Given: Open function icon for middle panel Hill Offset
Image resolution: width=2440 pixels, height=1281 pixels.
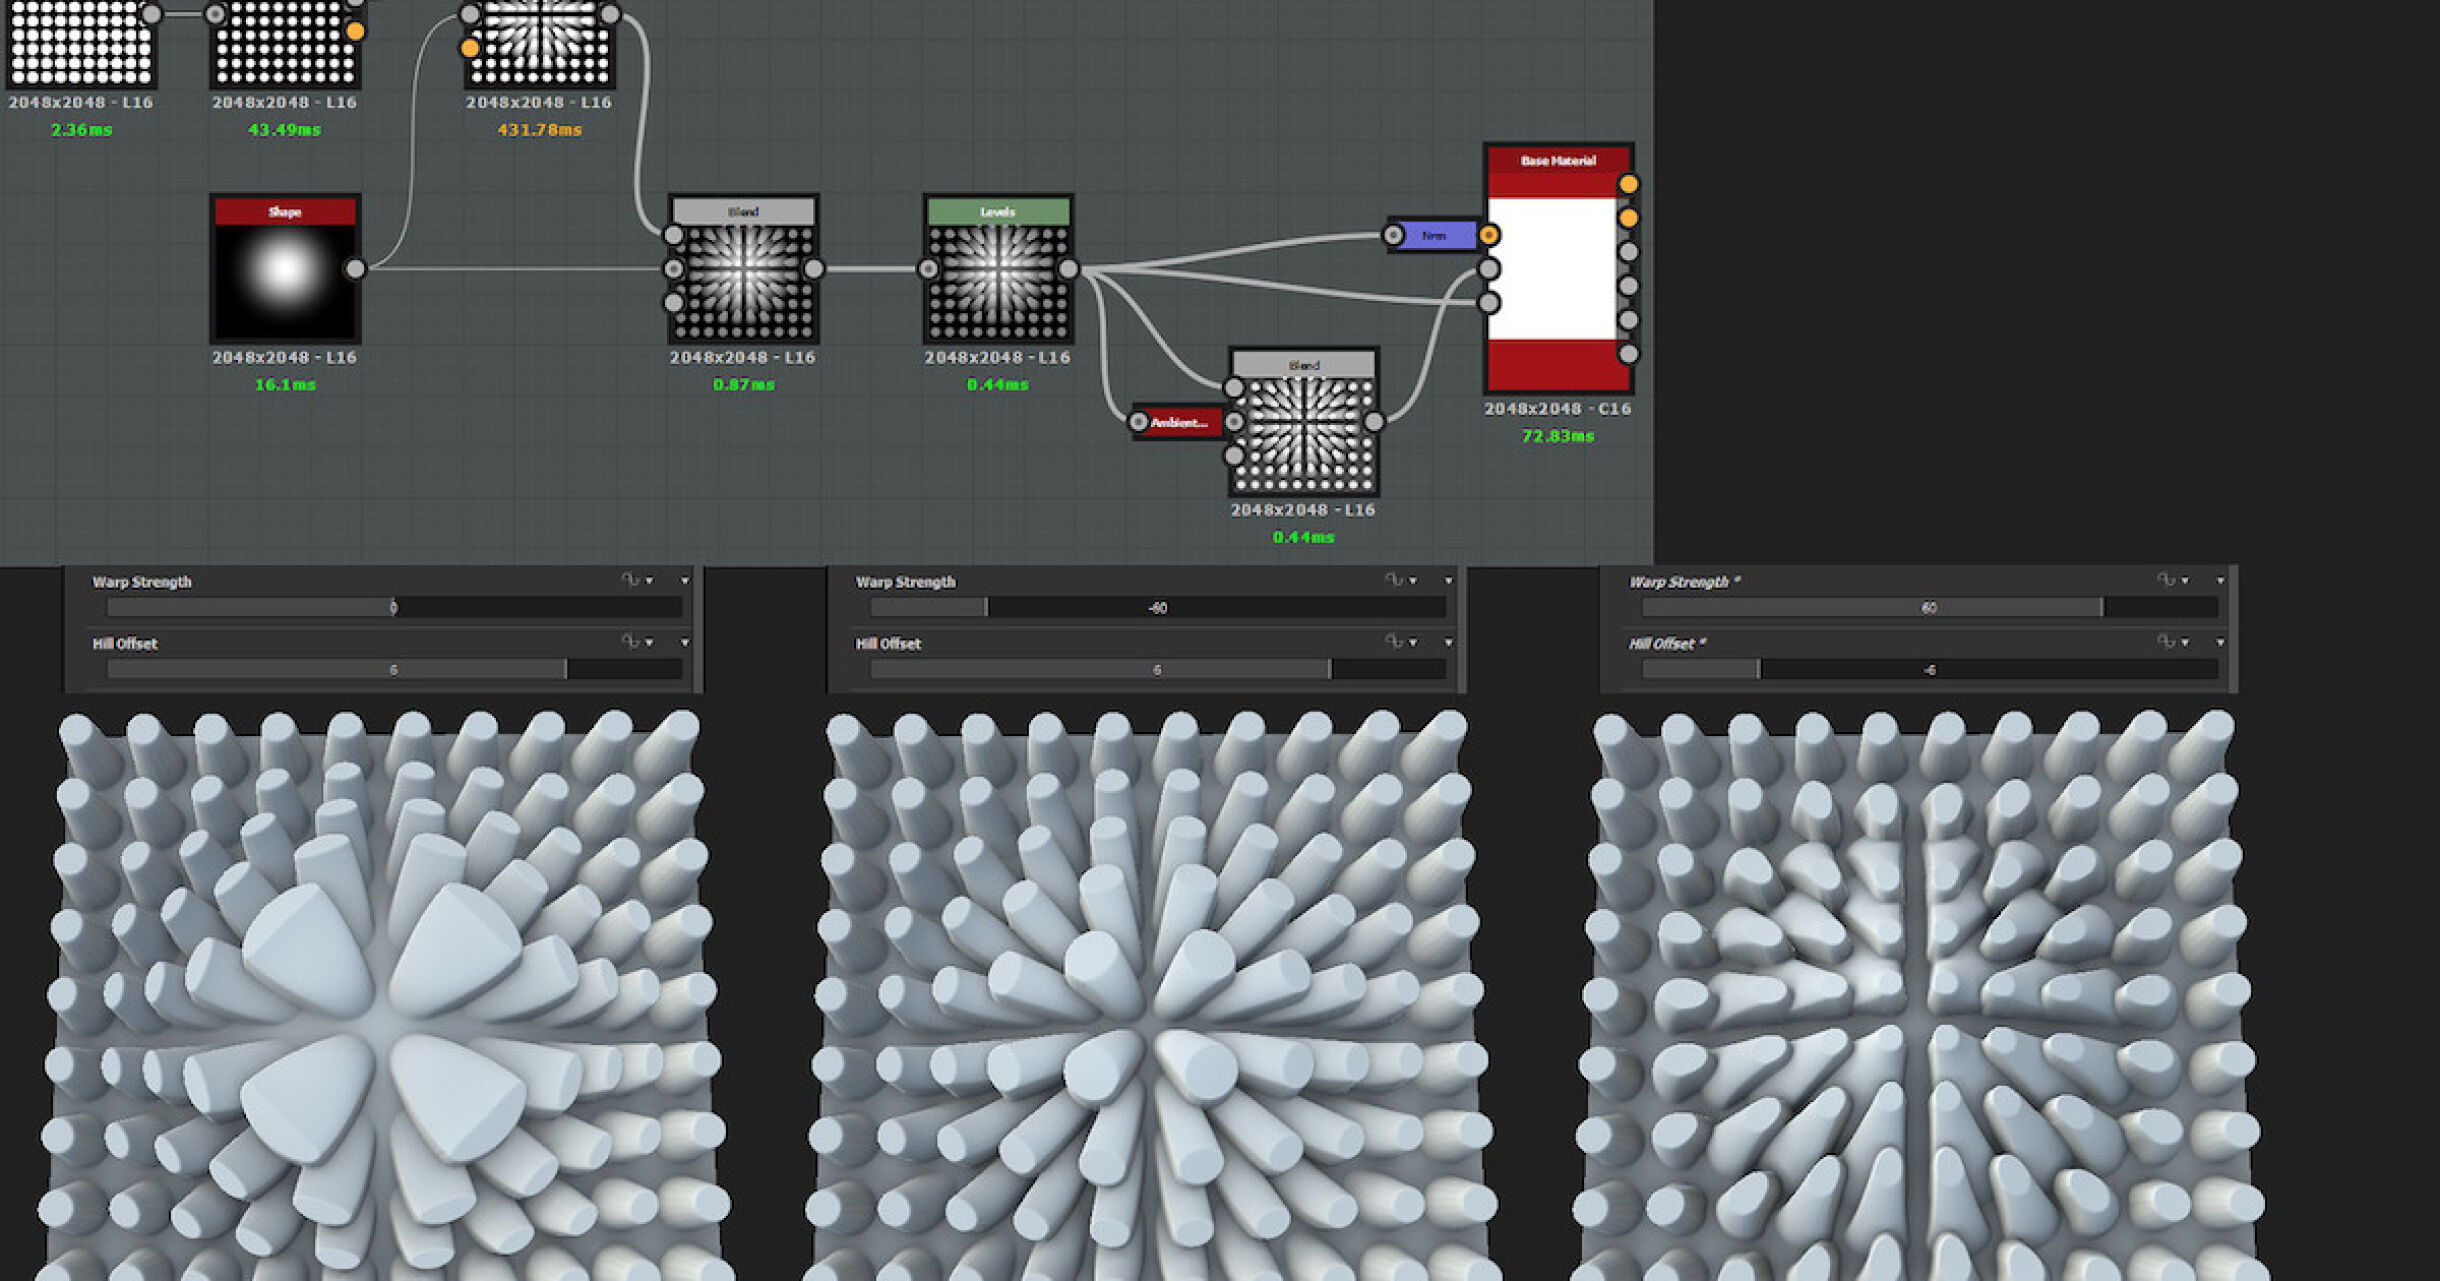Looking at the screenshot, I should pyautogui.click(x=1393, y=642).
